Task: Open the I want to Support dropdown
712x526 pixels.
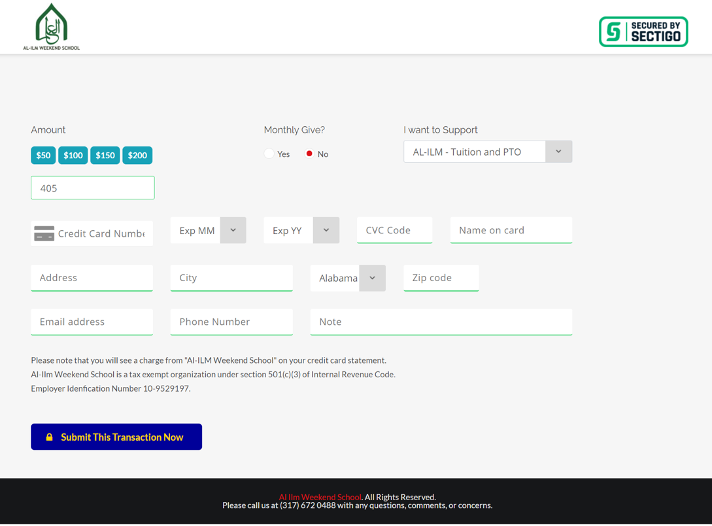Action: 488,152
